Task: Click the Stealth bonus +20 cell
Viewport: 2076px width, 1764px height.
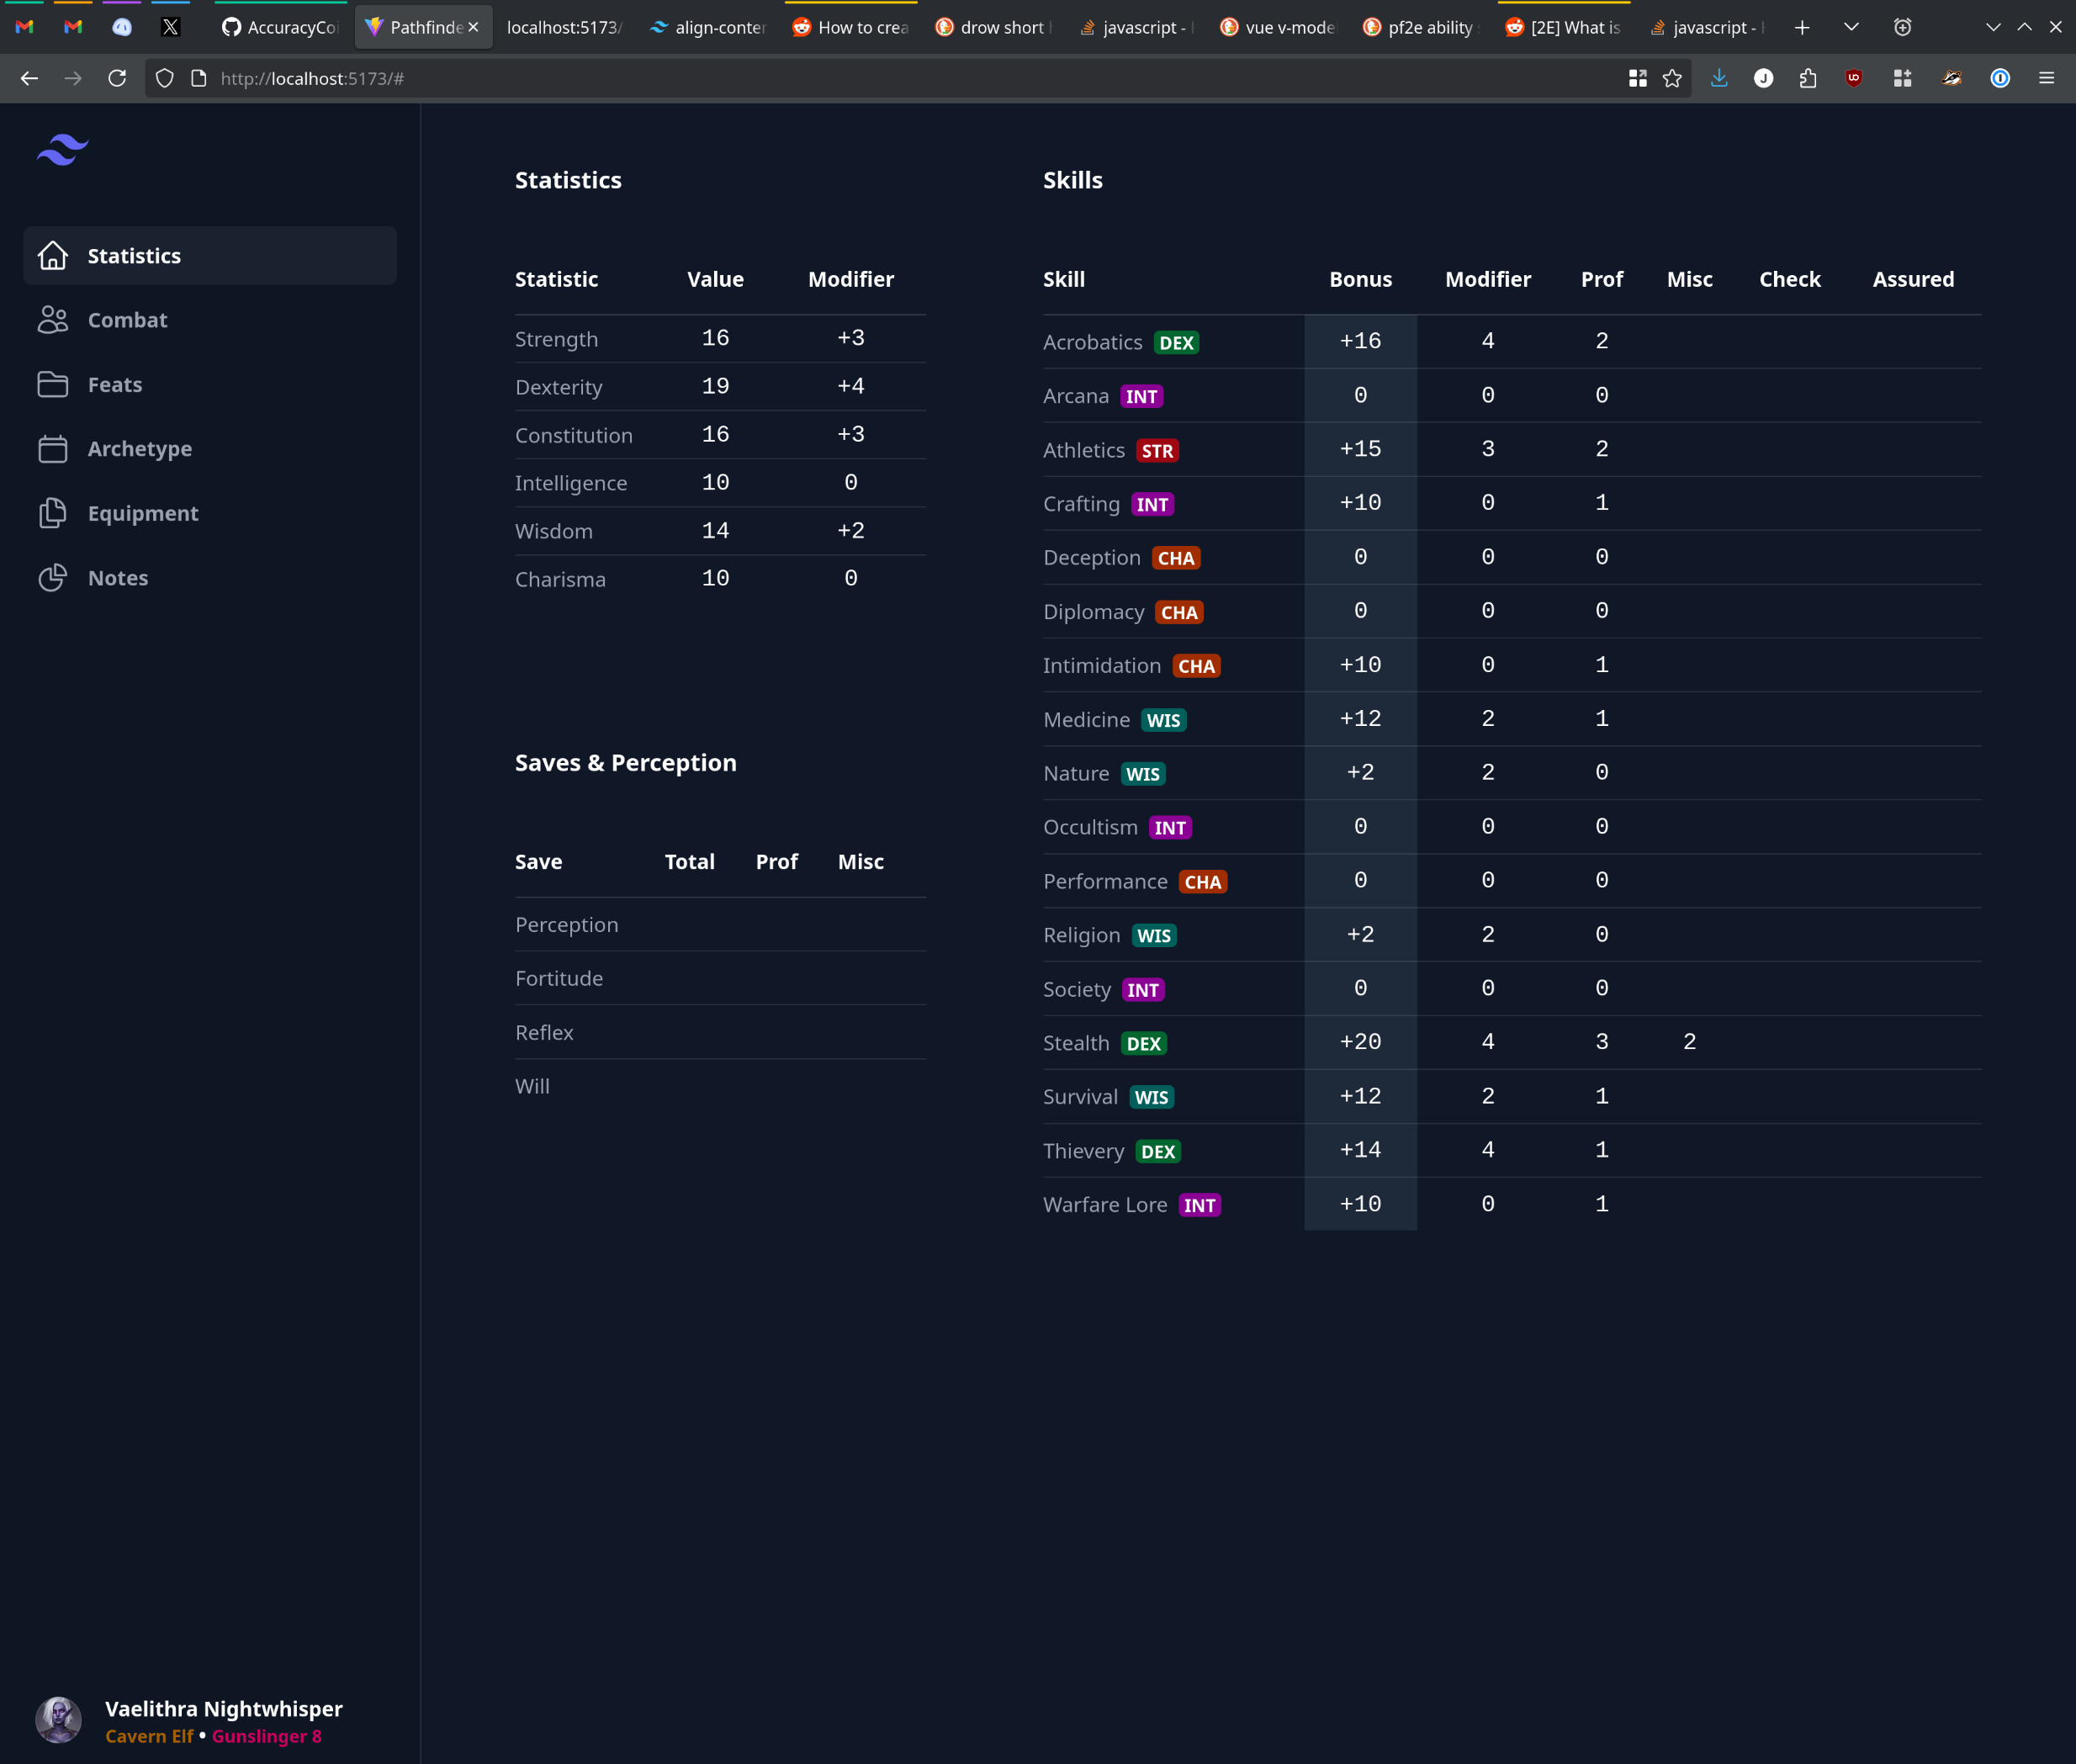Action: tap(1360, 1042)
